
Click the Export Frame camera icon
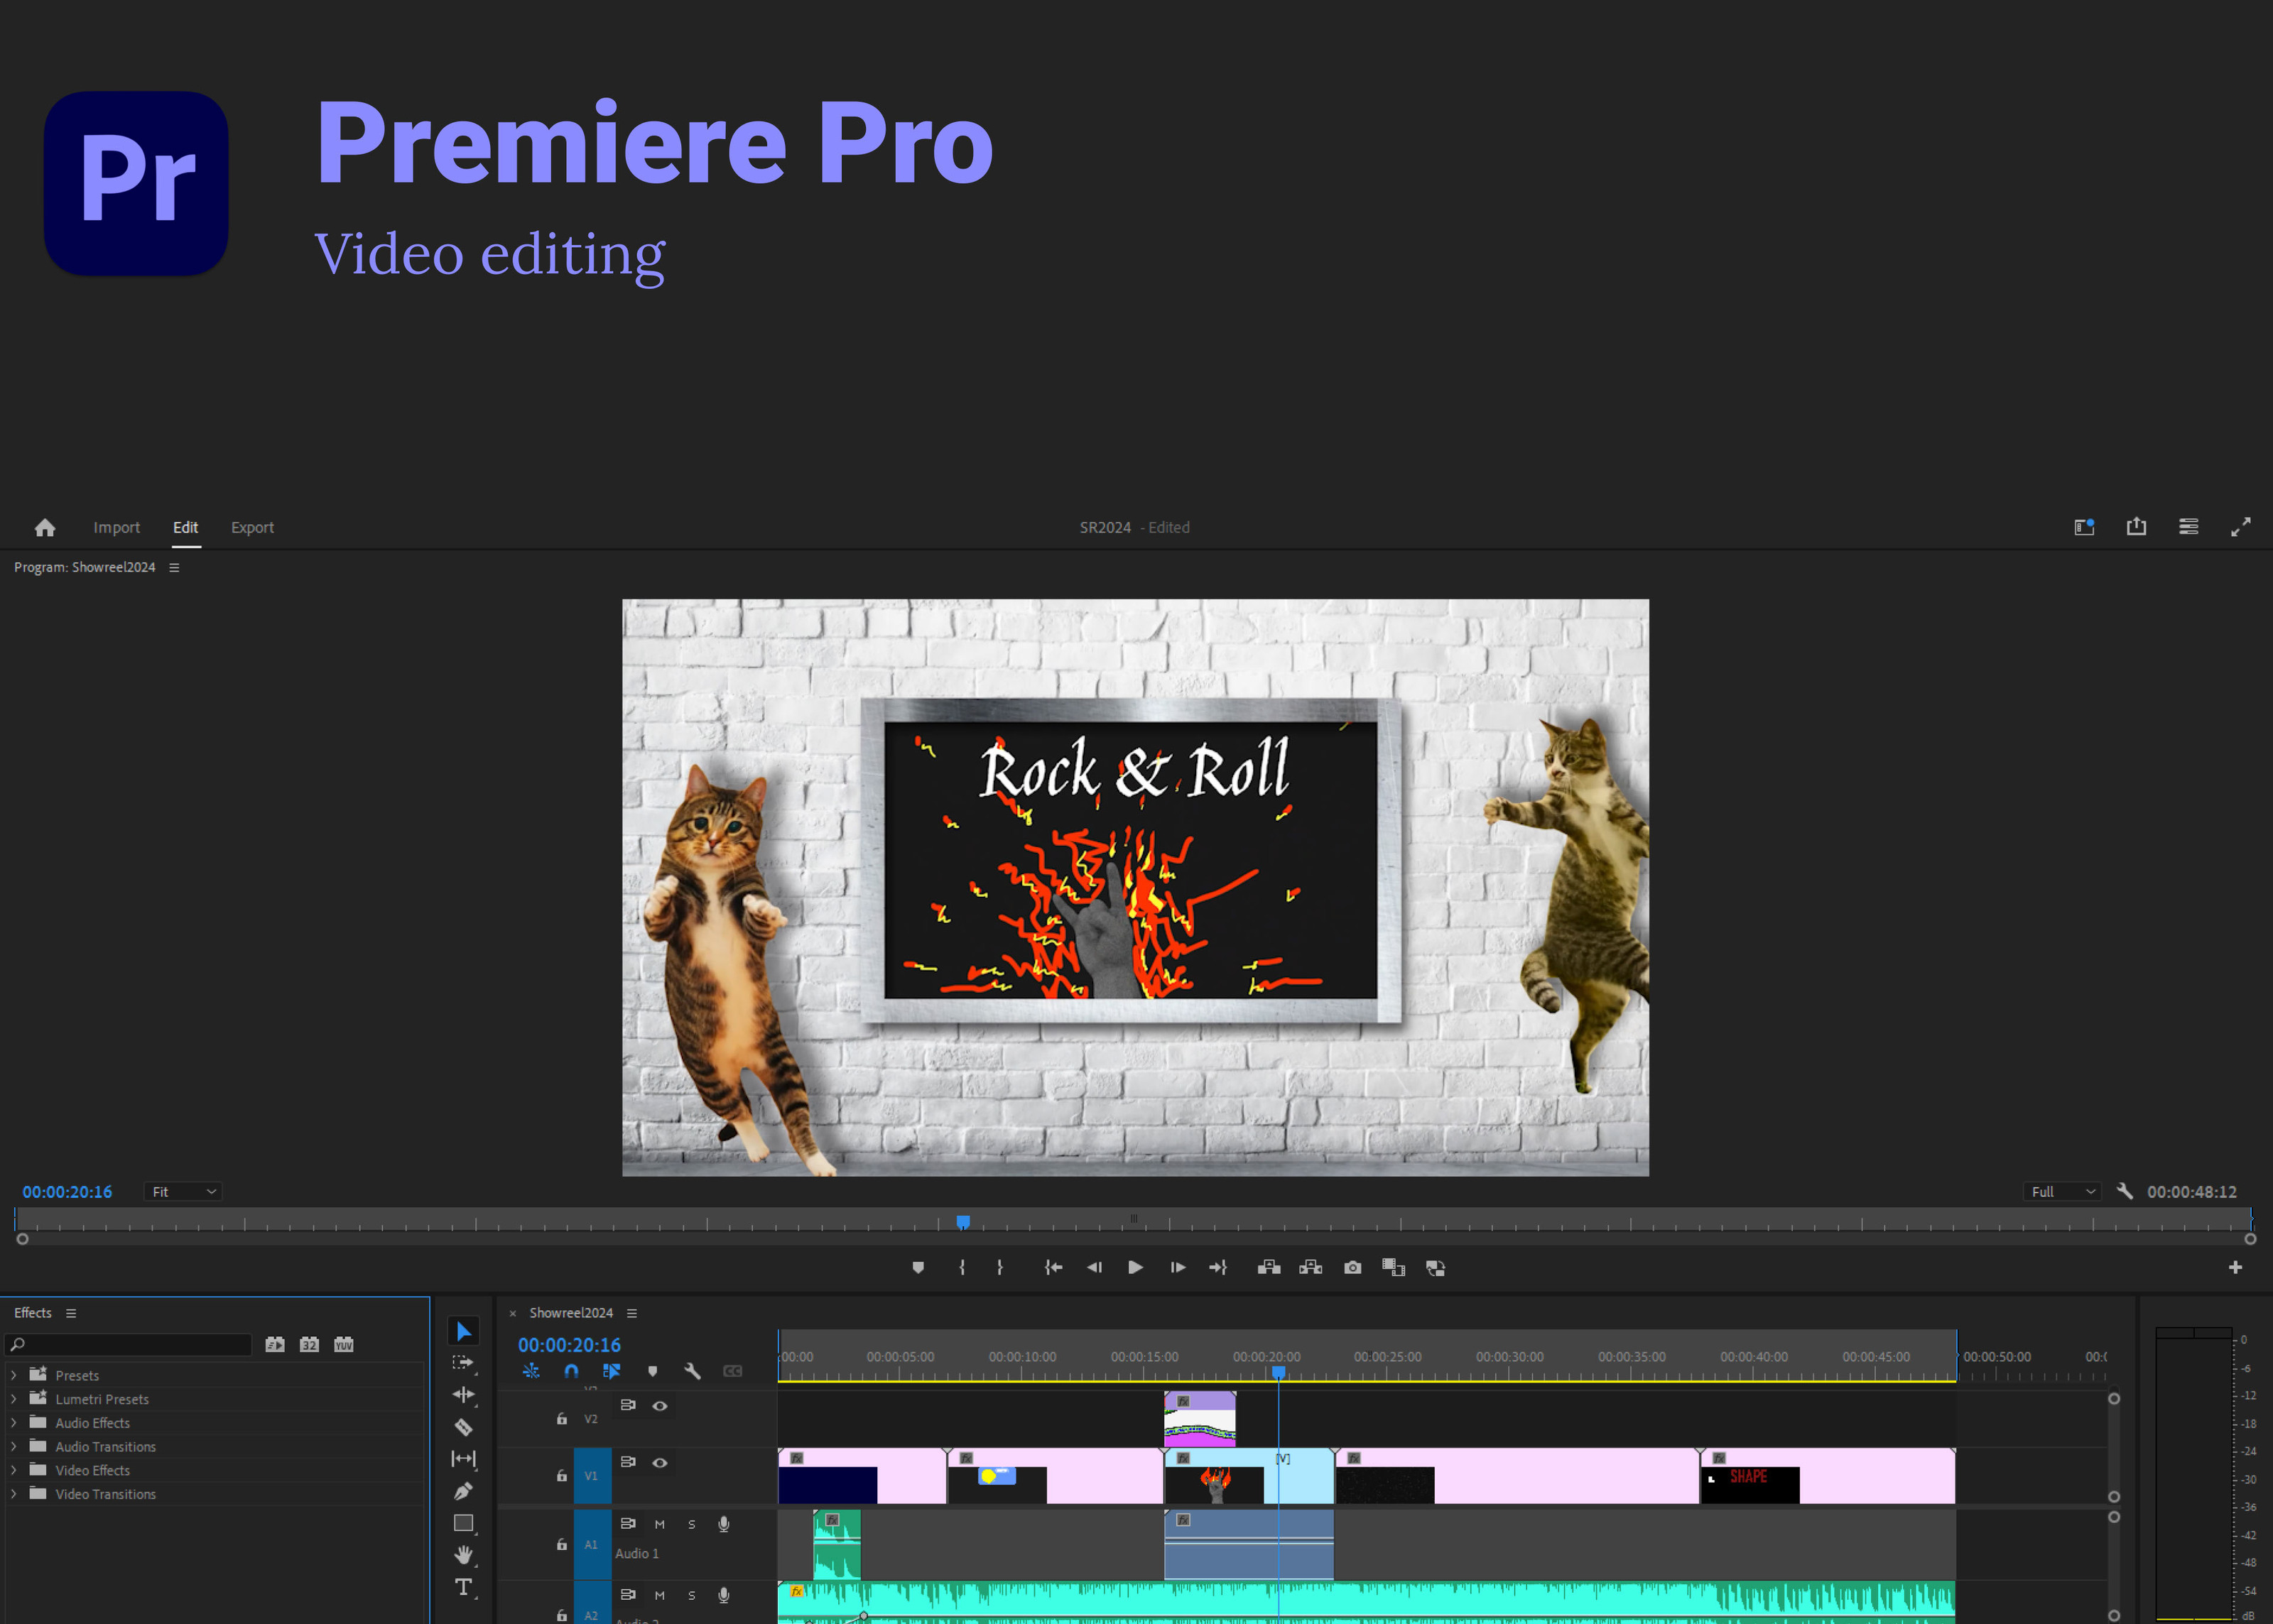(x=1352, y=1267)
